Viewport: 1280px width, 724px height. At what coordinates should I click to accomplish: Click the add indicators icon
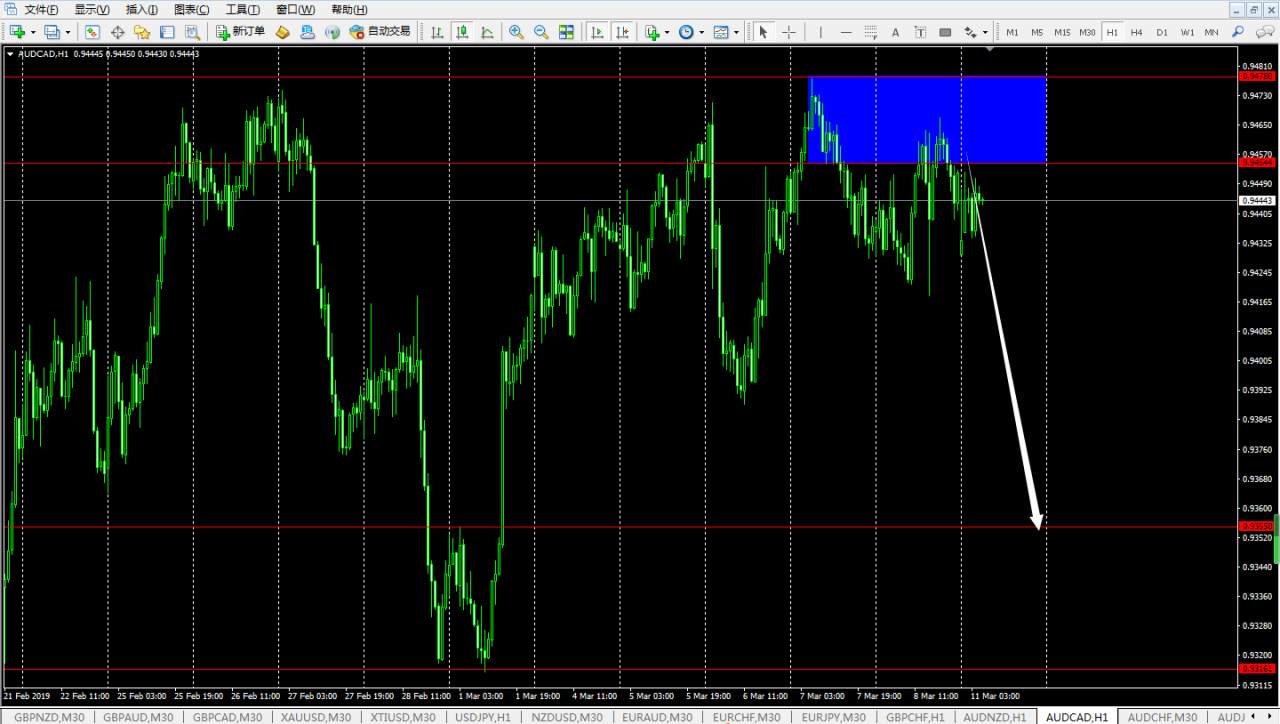click(x=652, y=32)
